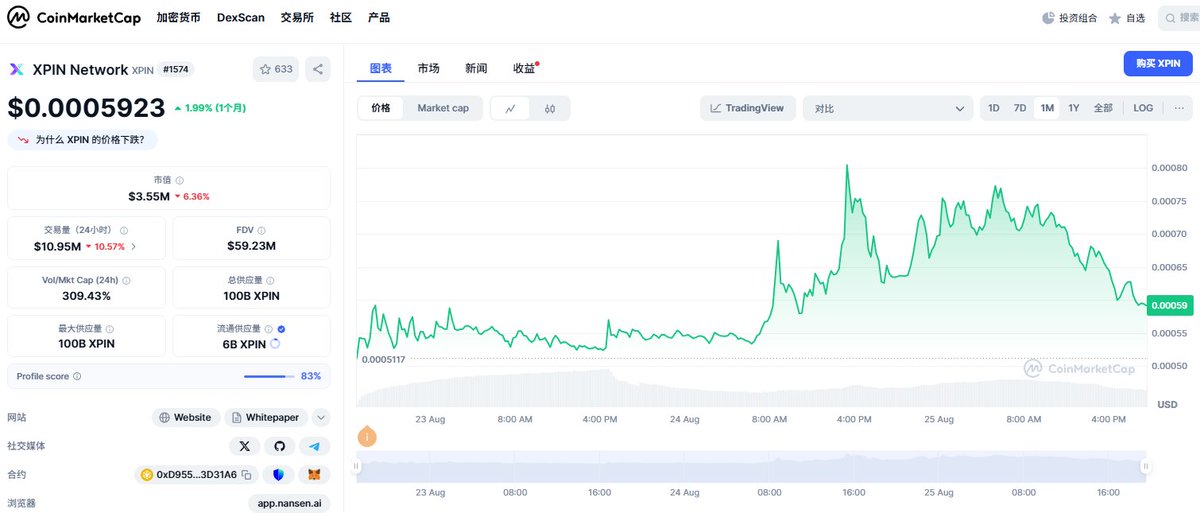Open 社区 menu
The width and height of the screenshot is (1200, 513).
[341, 18]
